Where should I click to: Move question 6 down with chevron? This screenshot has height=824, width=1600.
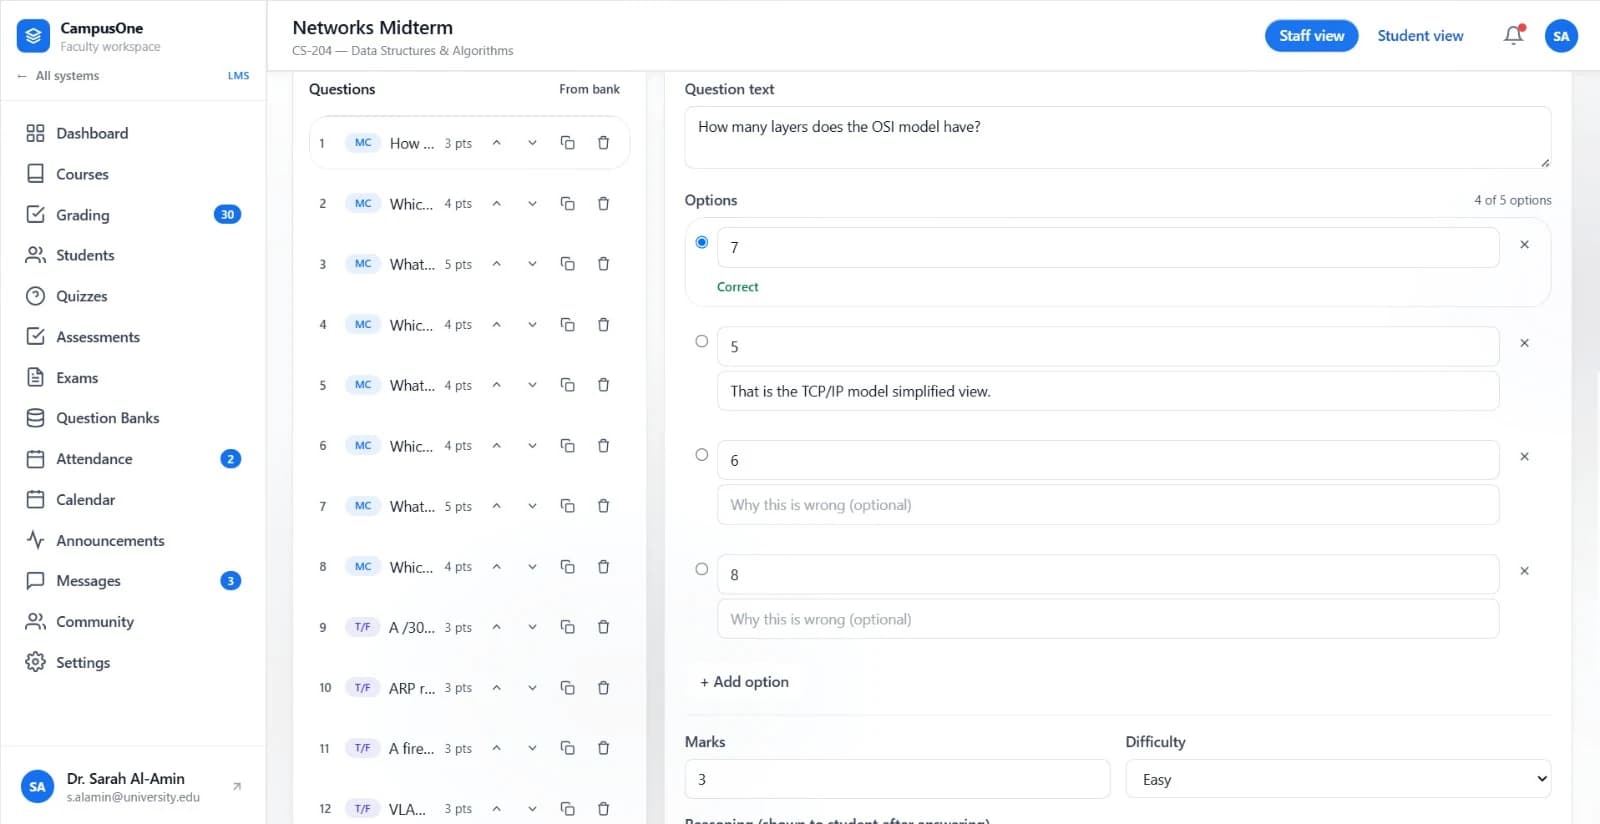pos(532,445)
